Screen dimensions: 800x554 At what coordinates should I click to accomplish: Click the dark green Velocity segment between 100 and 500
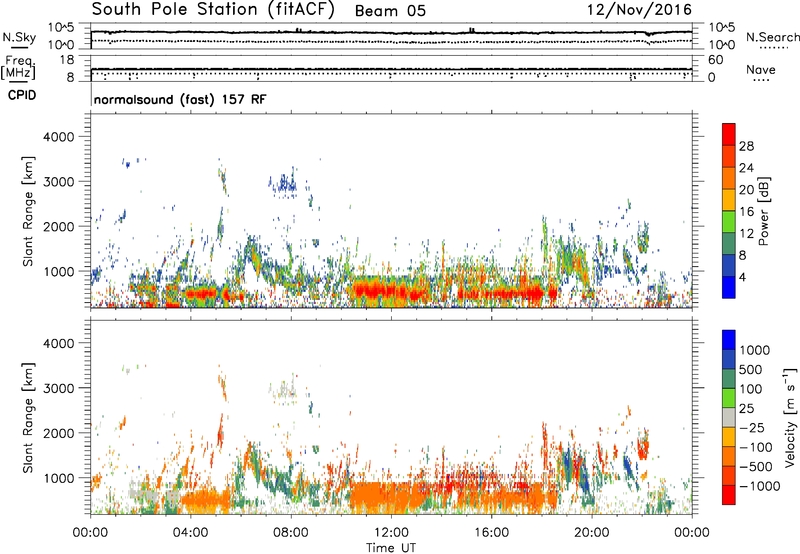pos(729,379)
